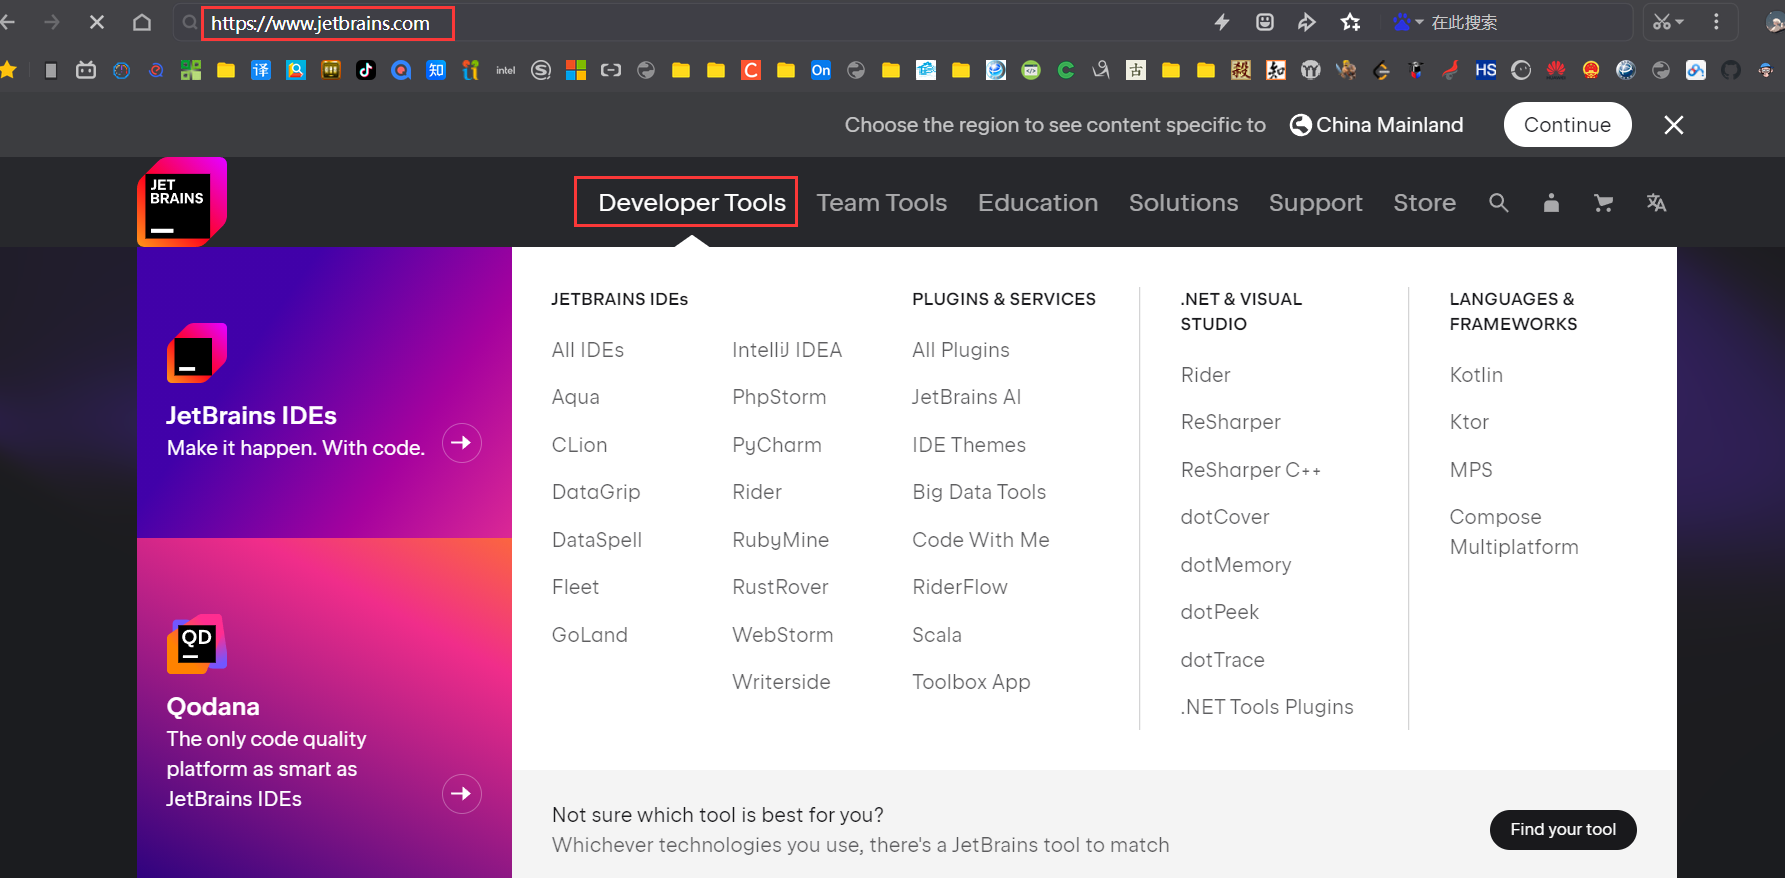The width and height of the screenshot is (1785, 878).
Task: Open the HS bookmark icon
Action: 1486,70
